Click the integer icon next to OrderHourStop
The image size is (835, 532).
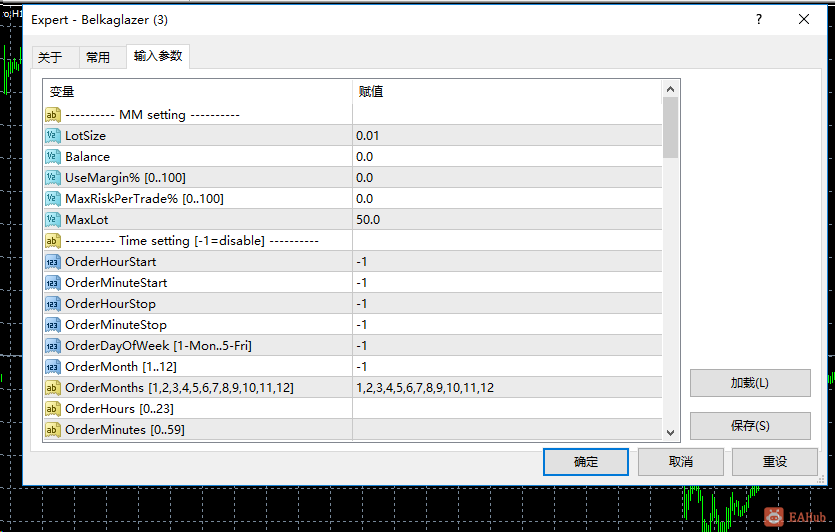pos(52,304)
